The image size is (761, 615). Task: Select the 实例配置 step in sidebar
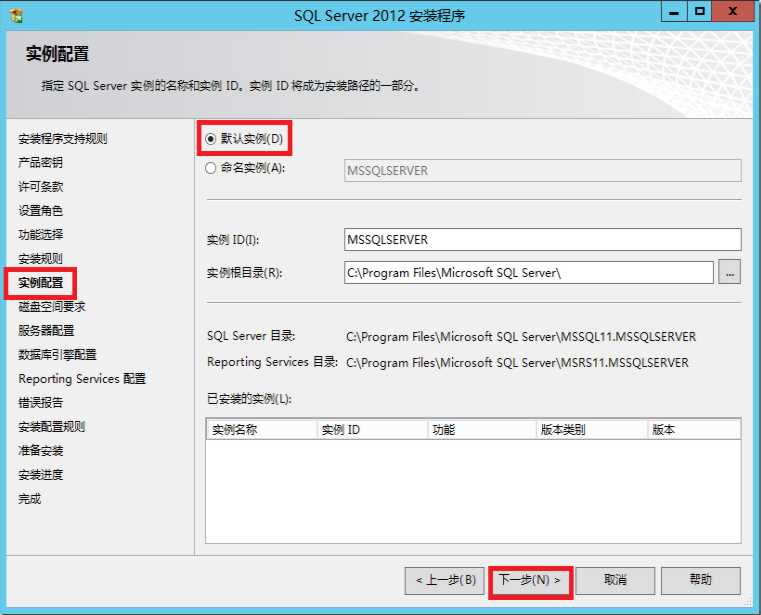click(x=40, y=283)
